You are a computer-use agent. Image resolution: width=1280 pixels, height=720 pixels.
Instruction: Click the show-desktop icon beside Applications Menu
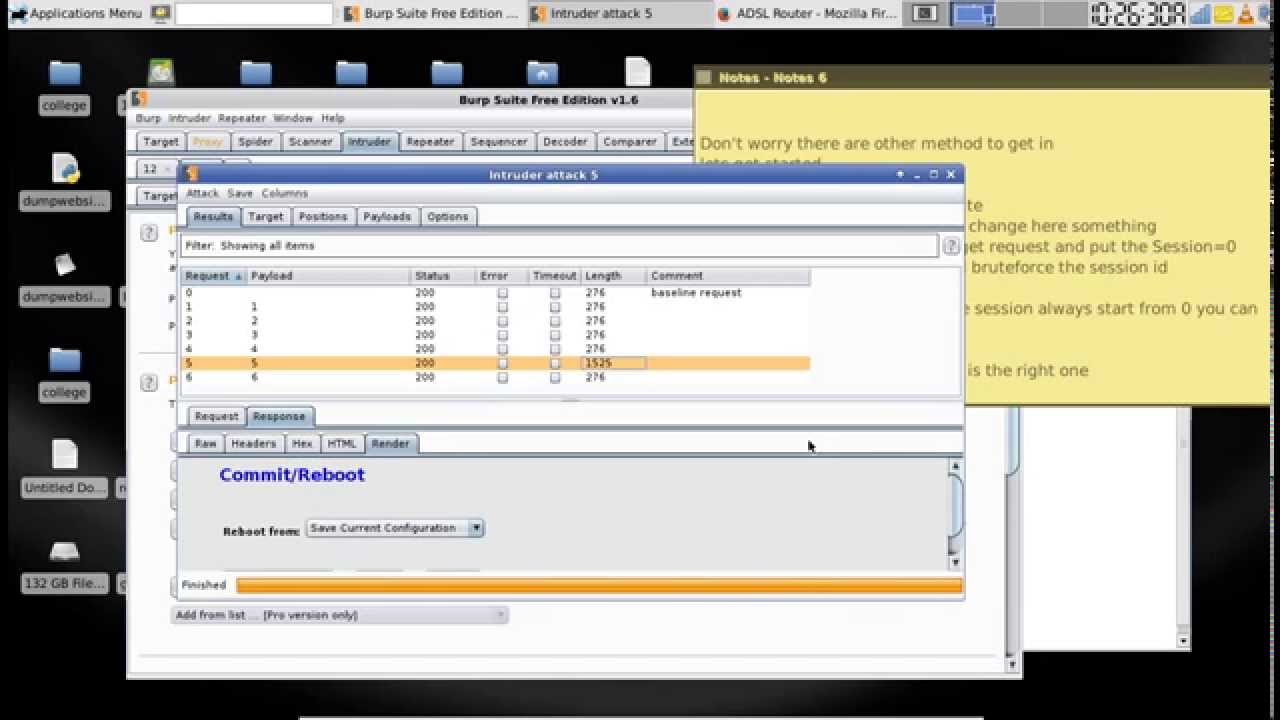pos(160,13)
